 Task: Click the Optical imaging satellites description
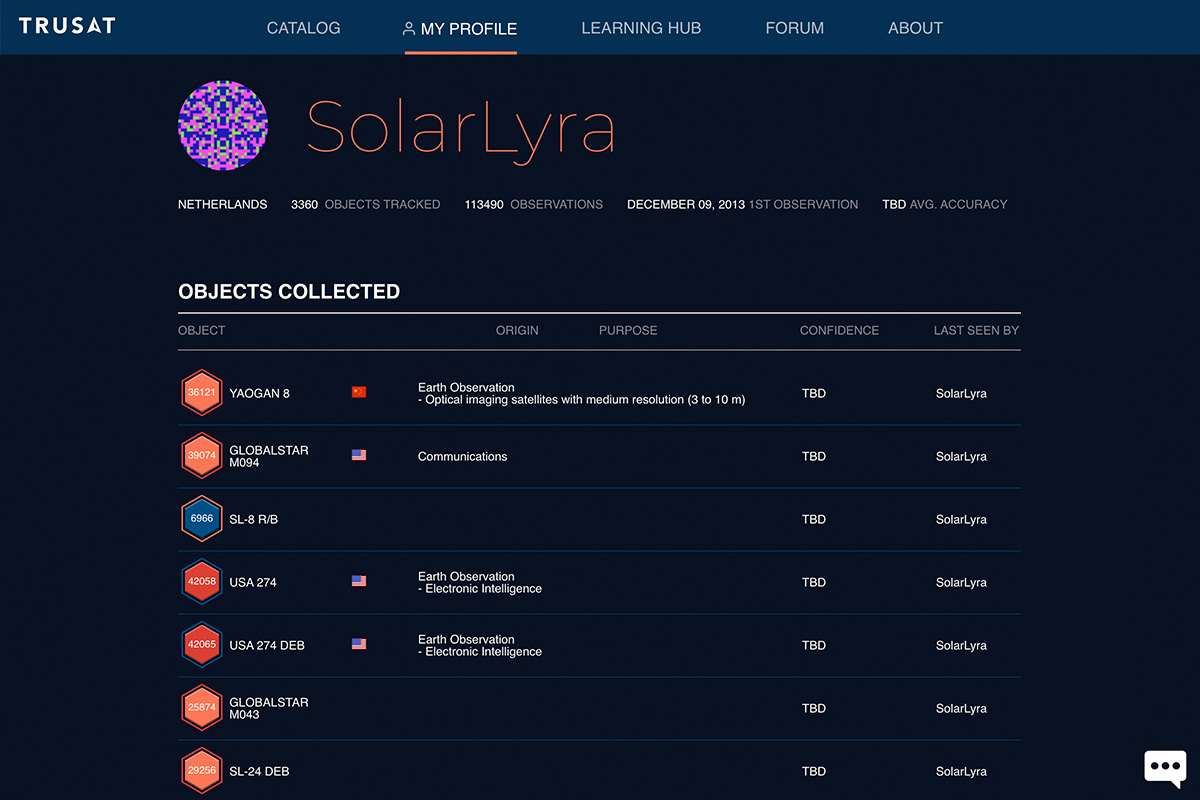tap(582, 400)
